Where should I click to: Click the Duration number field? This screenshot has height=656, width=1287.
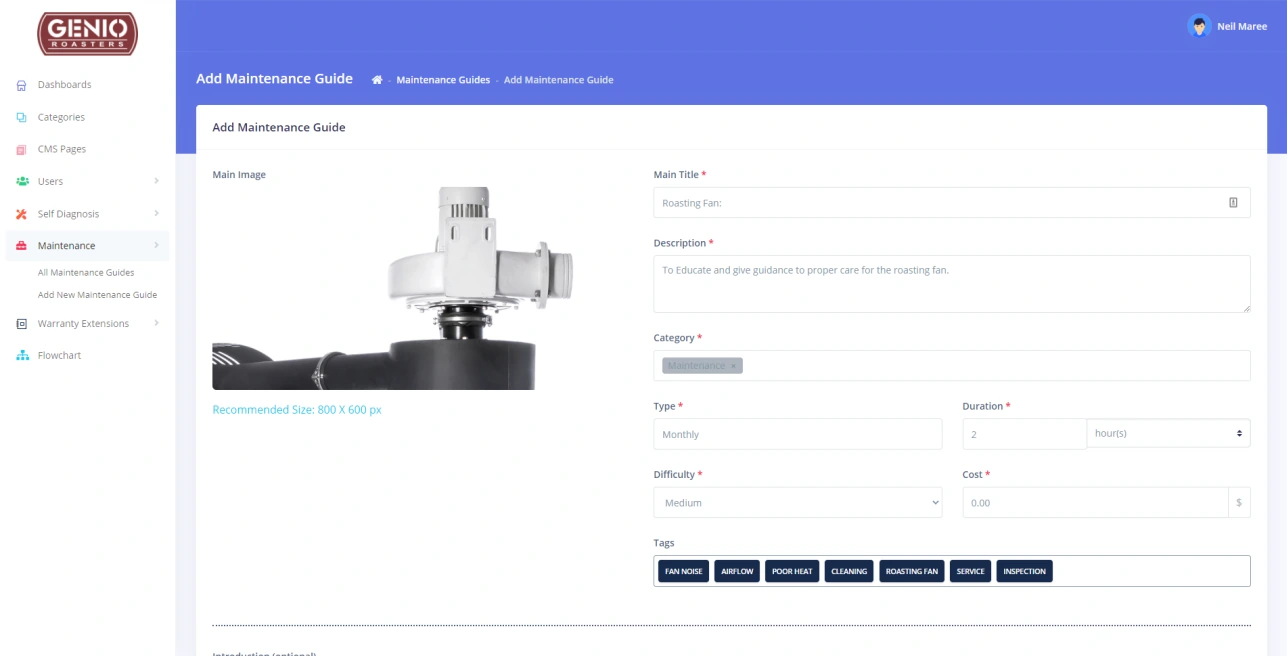(x=1024, y=434)
